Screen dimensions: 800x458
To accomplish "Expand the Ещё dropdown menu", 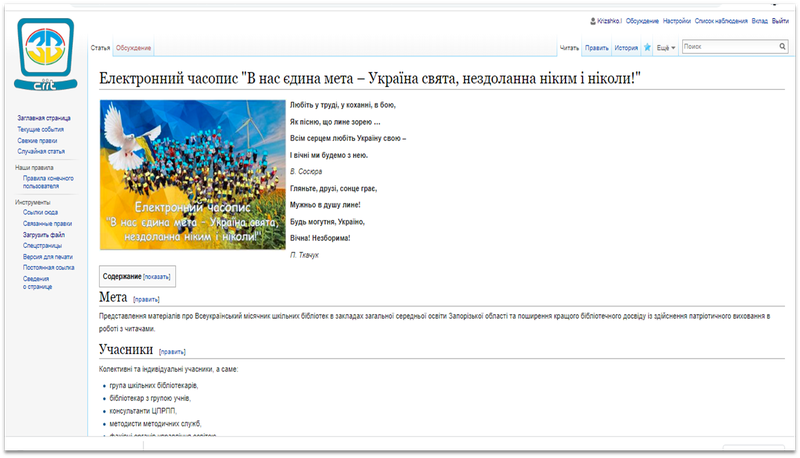I will pyautogui.click(x=667, y=47).
